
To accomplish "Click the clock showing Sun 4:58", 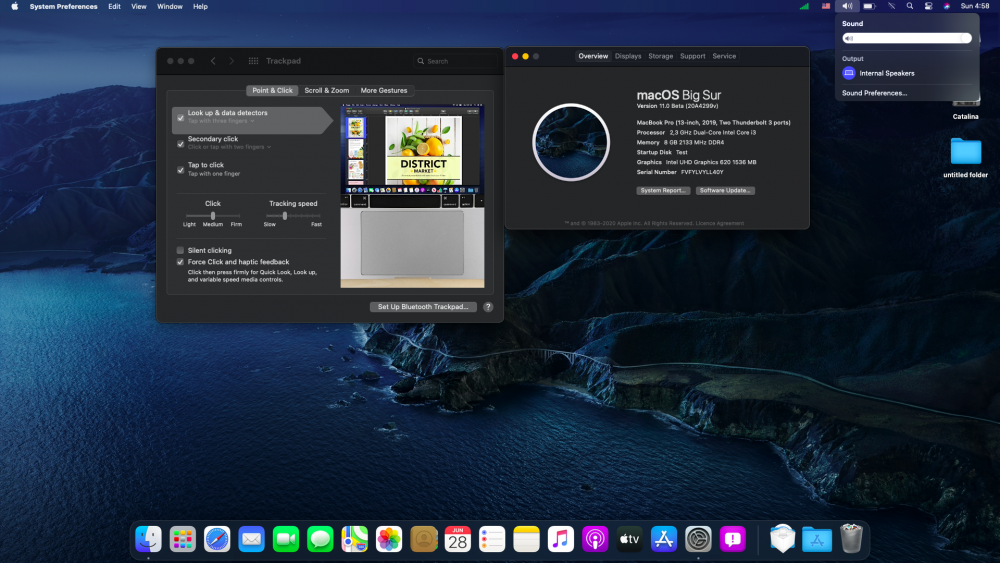I will point(974,6).
